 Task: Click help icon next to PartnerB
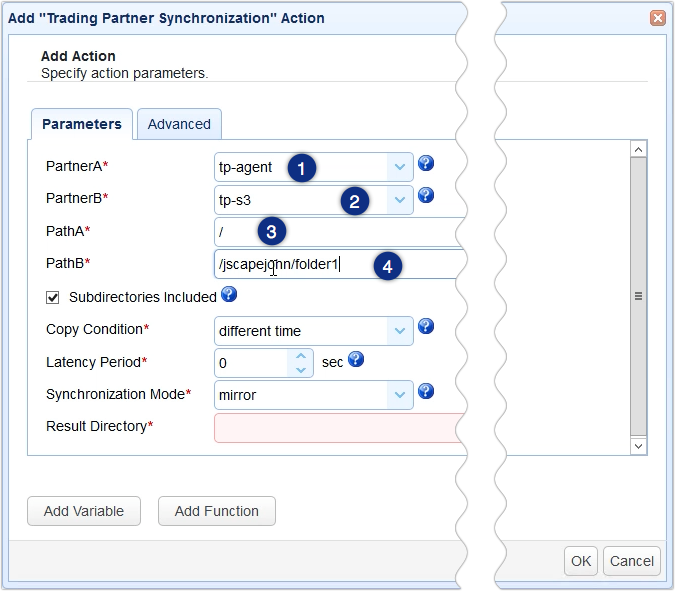(425, 195)
